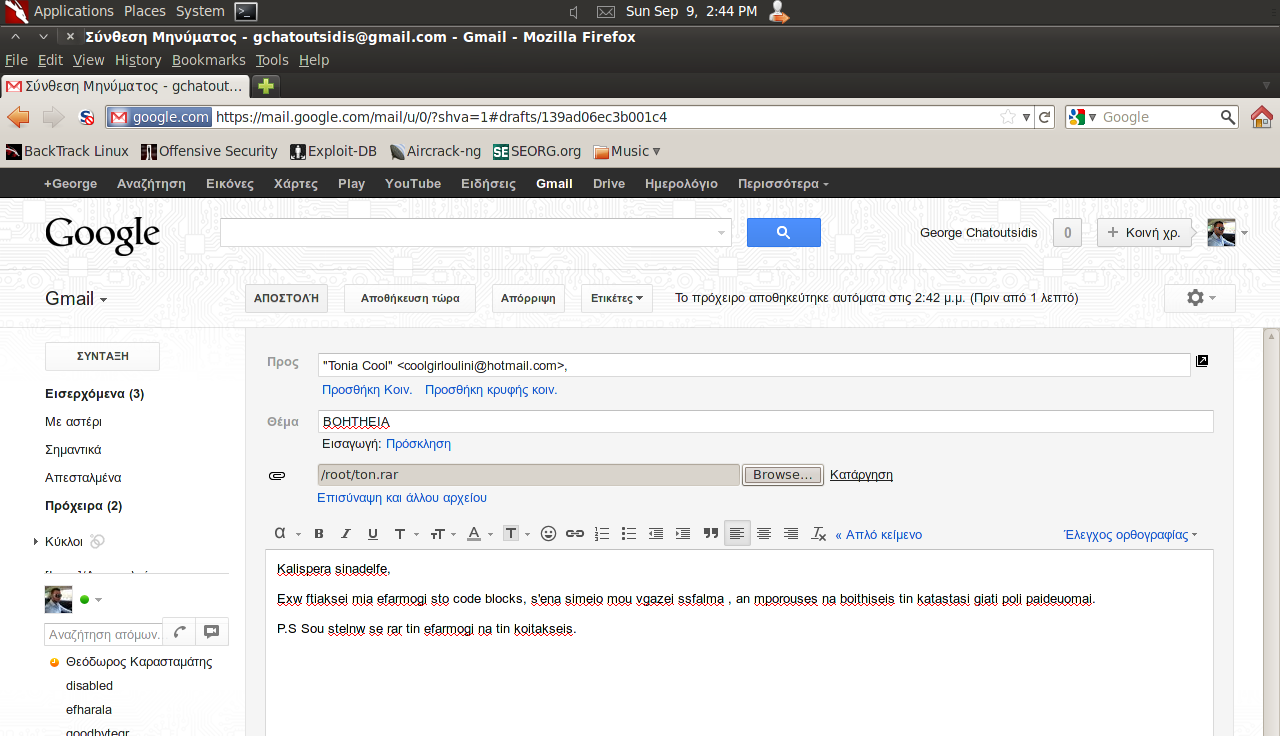
Task: Expand the Gmail product switcher dropdown
Action: click(76, 298)
